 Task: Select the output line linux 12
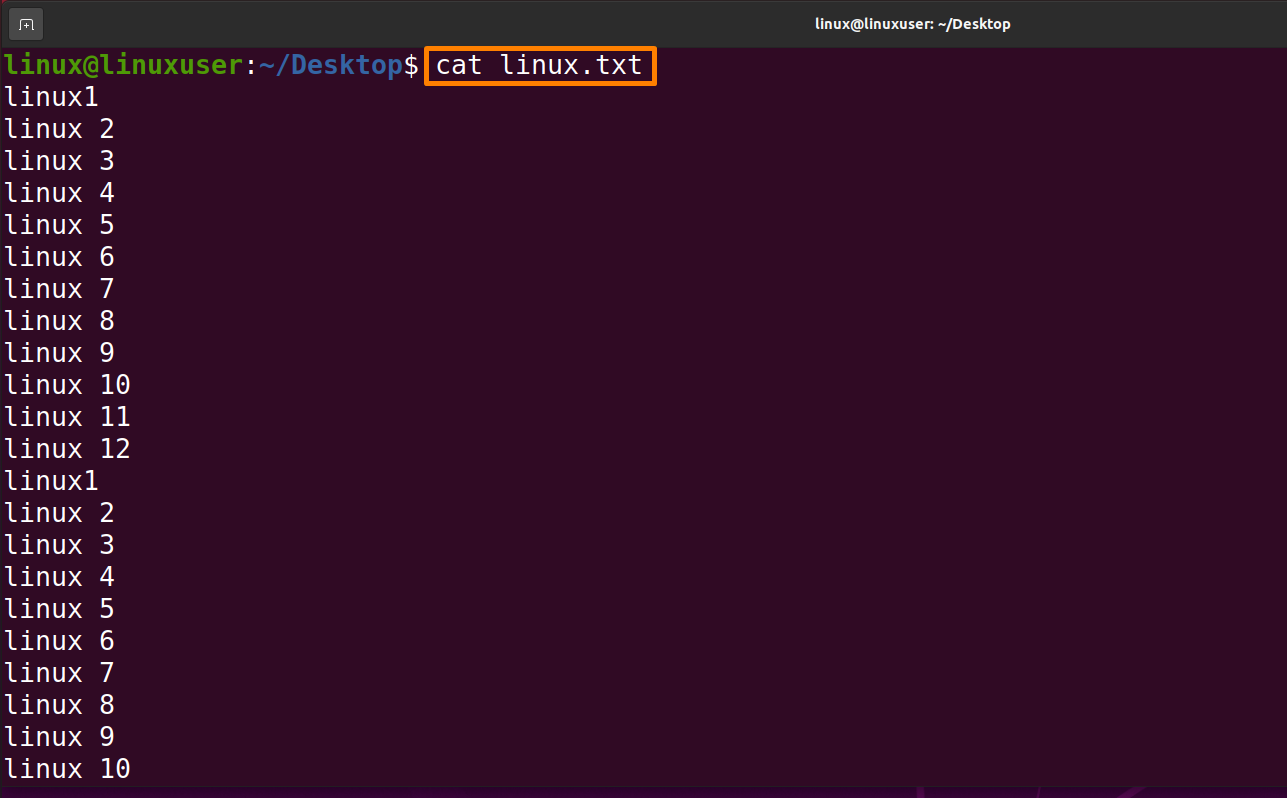(67, 448)
